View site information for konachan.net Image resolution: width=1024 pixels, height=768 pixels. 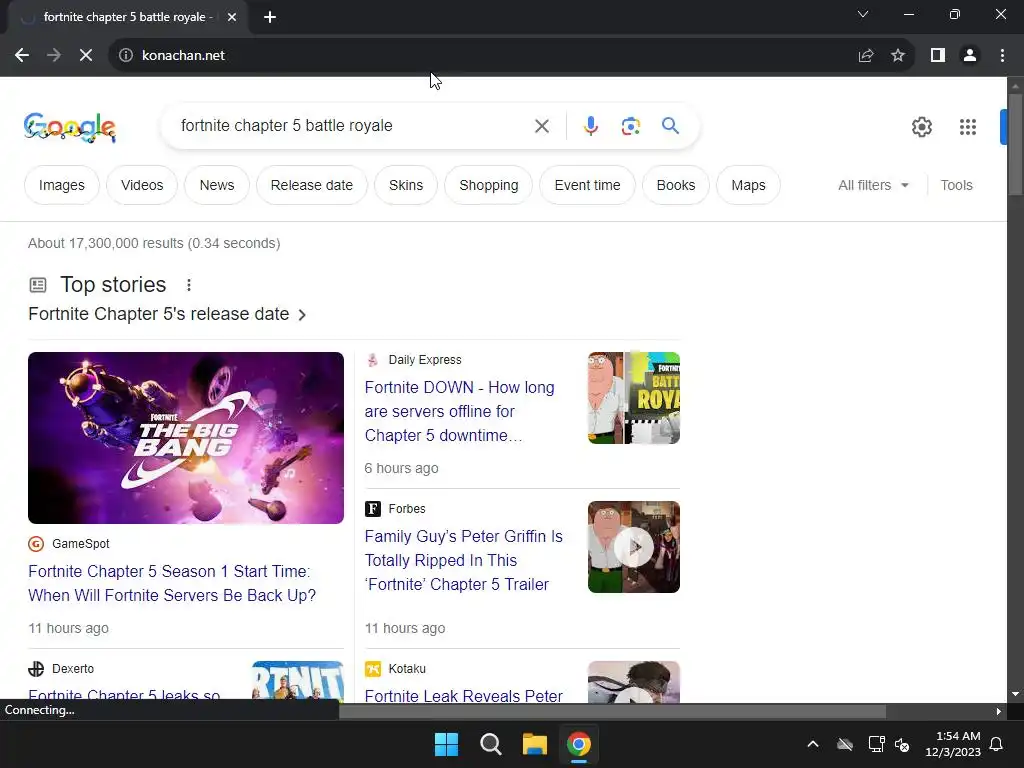(125, 56)
